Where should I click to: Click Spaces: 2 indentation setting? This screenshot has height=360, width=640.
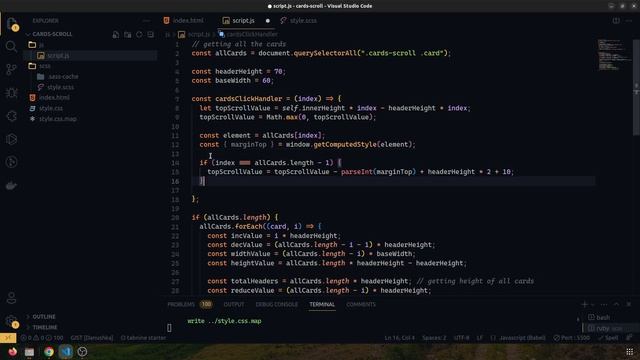click(x=434, y=338)
